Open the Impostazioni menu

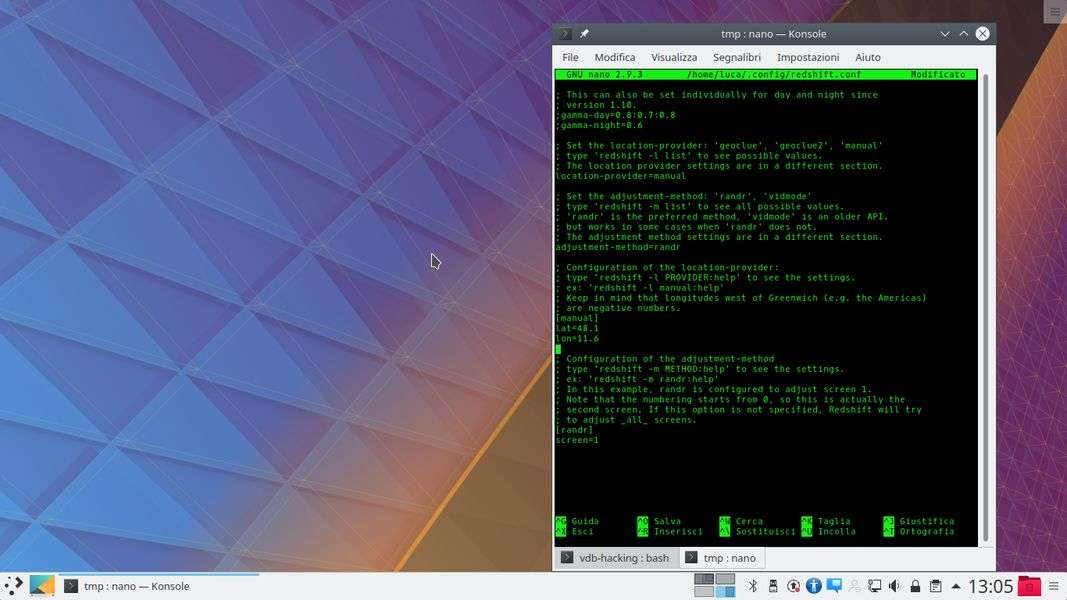tap(807, 57)
